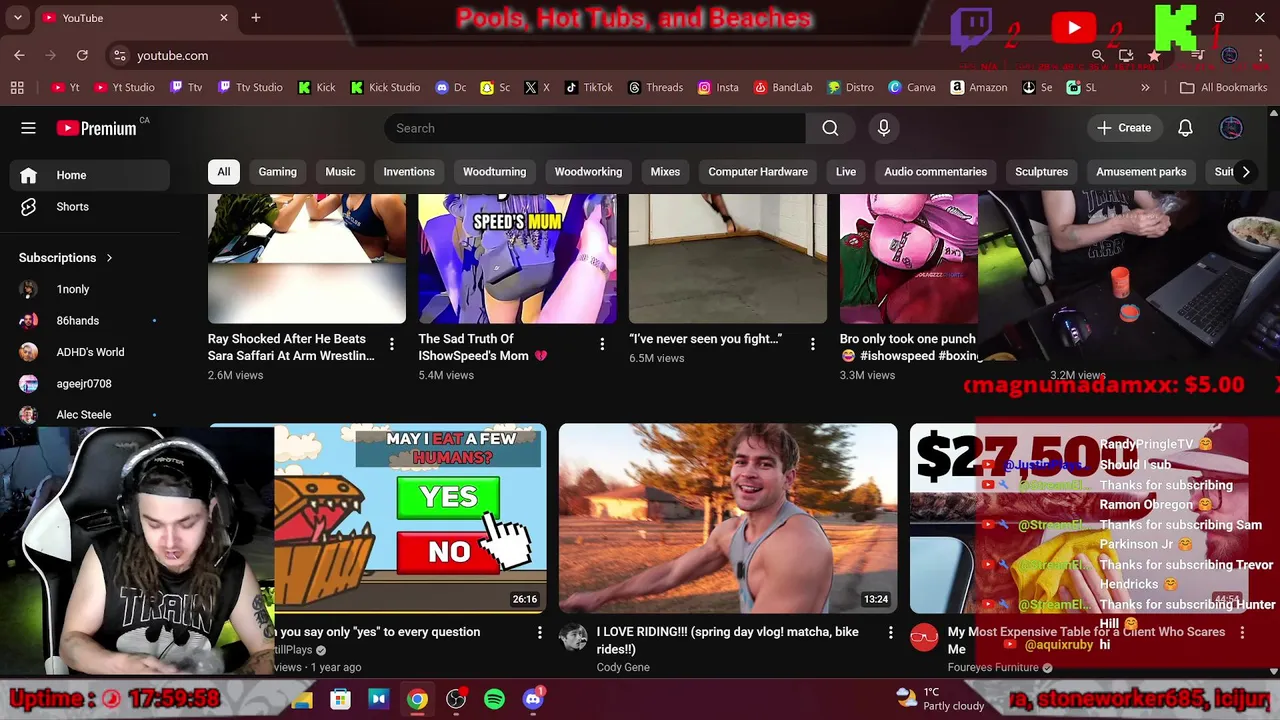Open the Speed's Mum video thumbnail
1280x720 pixels.
coord(517,259)
